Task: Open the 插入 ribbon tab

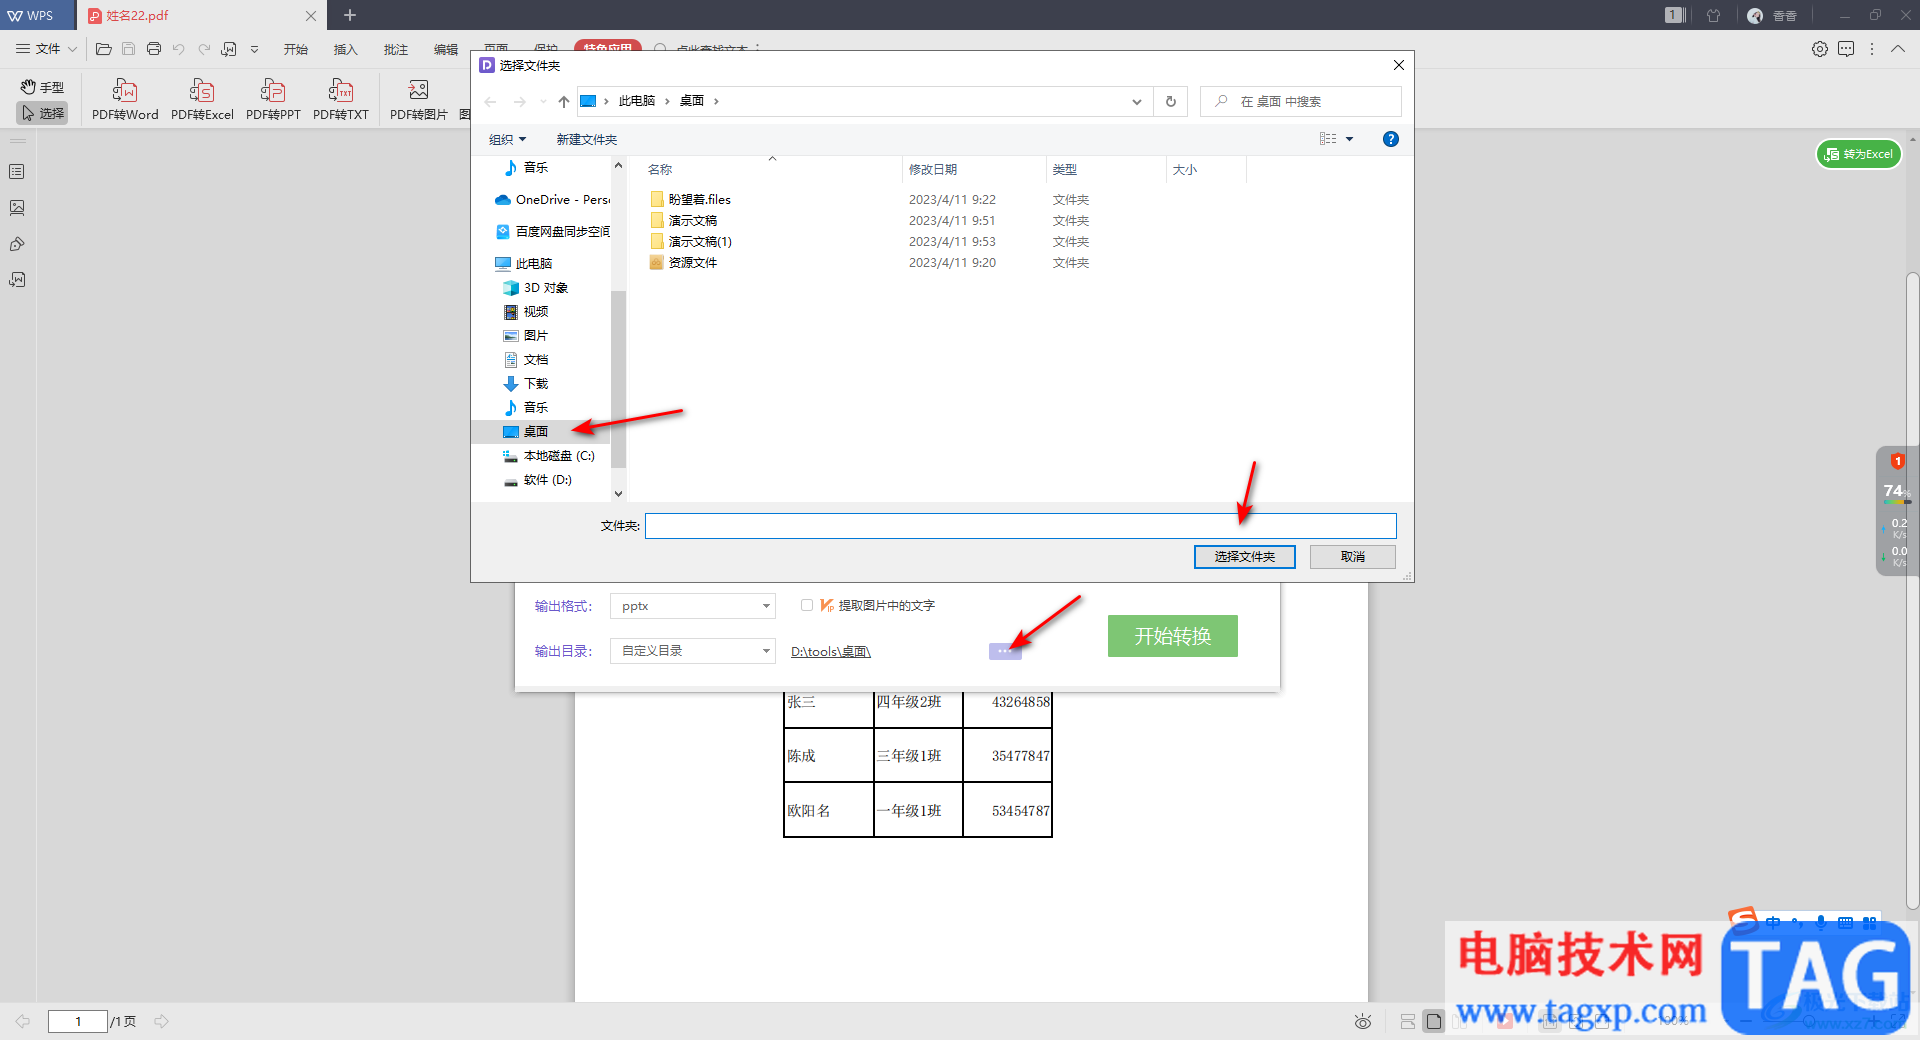Action: point(345,49)
